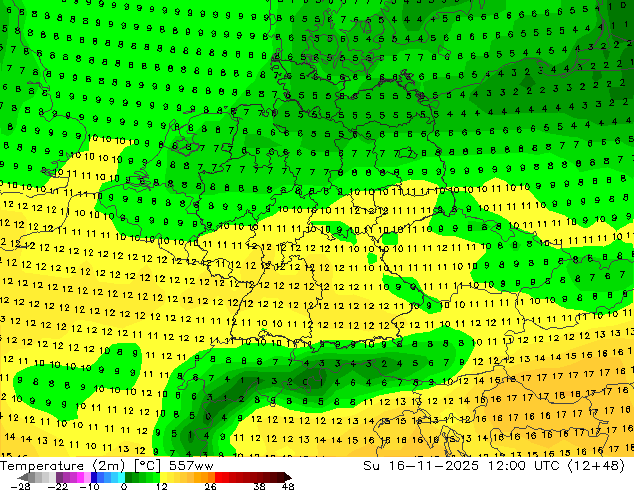Click the dark blue swatch in the legend
Screen dimensions: 634x490
pyautogui.click(x=94, y=477)
